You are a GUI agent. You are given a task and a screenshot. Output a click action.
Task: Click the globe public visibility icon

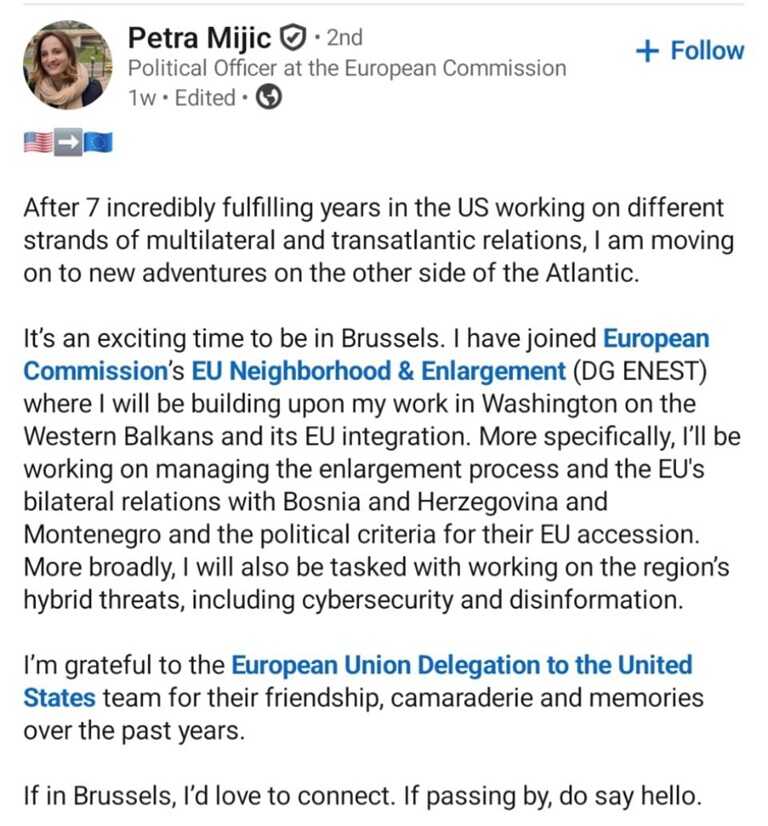click(269, 98)
